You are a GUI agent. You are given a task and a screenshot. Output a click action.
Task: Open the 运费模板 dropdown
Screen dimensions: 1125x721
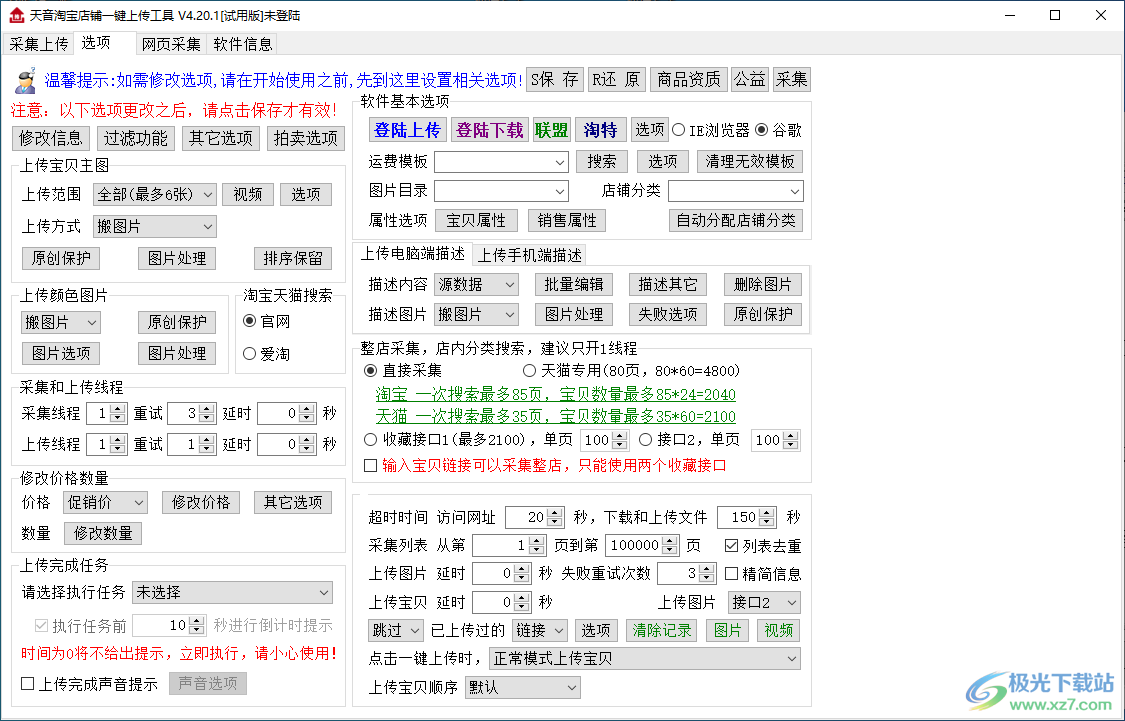point(501,162)
